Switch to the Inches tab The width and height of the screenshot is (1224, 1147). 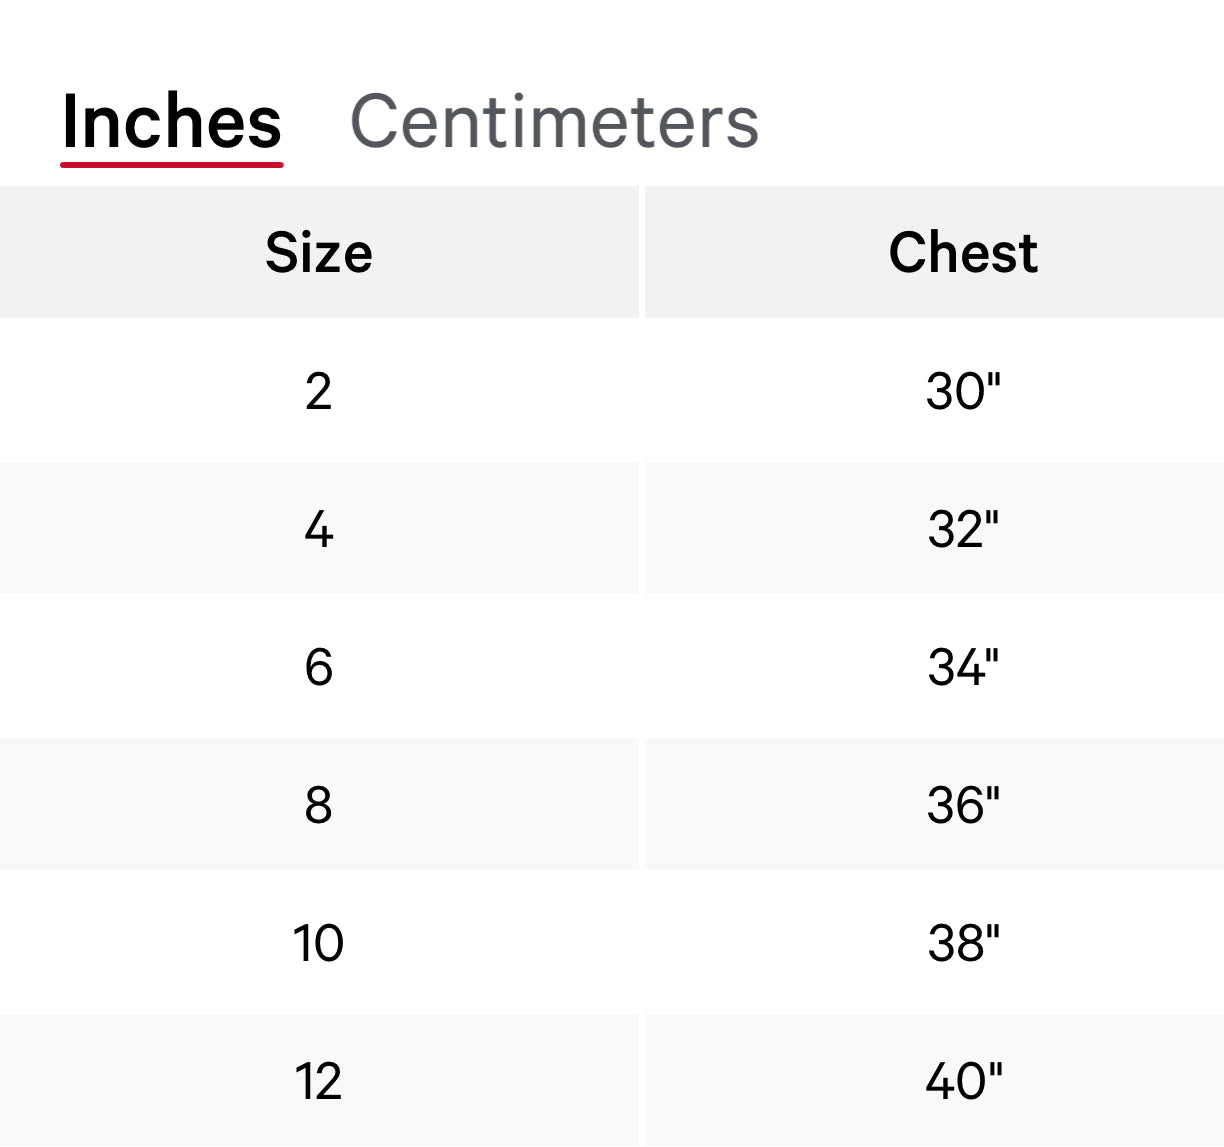tap(171, 122)
